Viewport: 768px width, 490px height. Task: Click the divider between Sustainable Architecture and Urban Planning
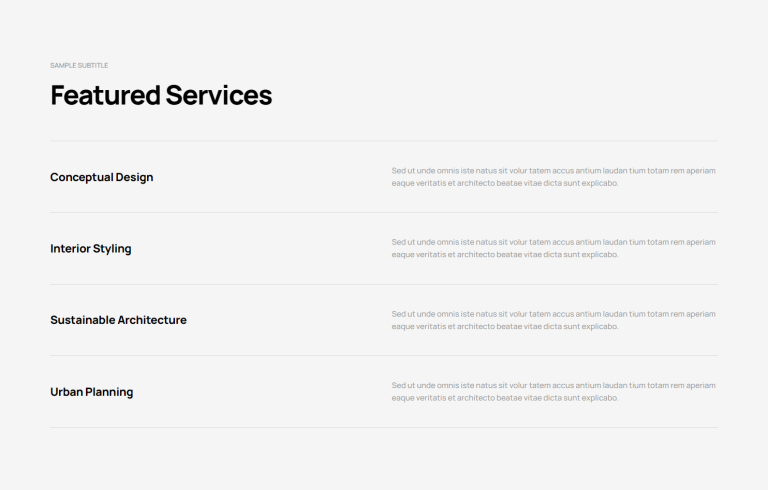pos(384,356)
